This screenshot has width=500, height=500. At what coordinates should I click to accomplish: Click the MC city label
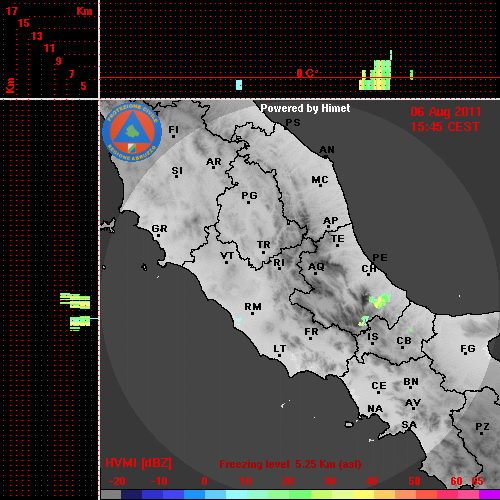[x=320, y=180]
